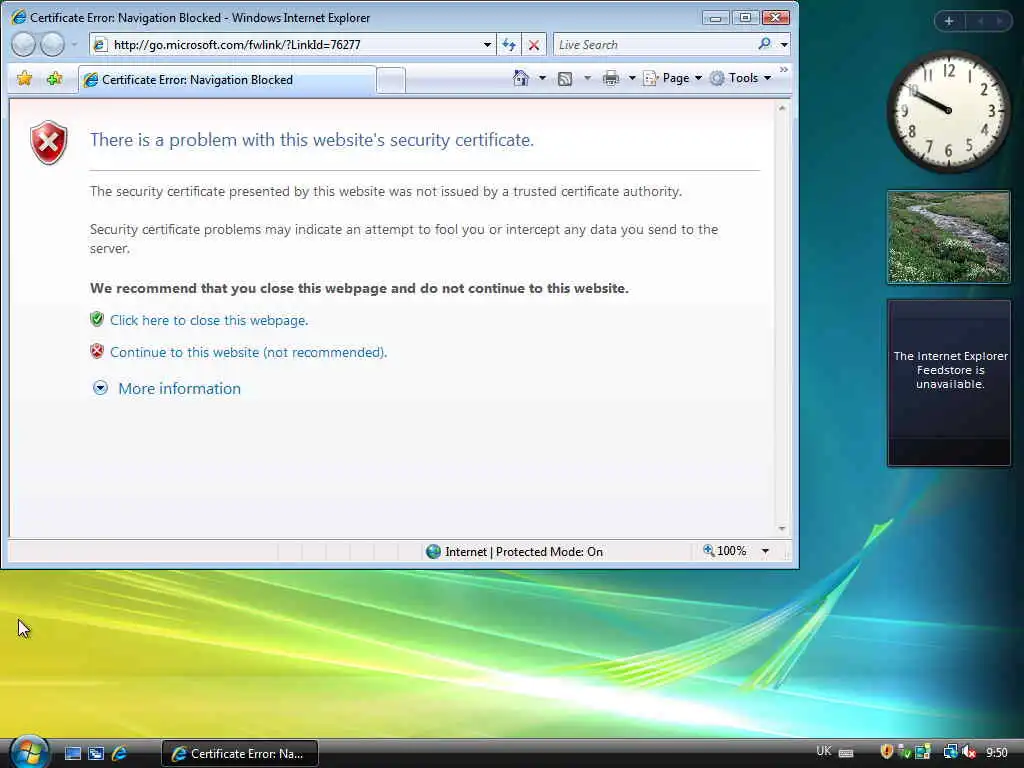Click the Refresh page icon
Image resolution: width=1024 pixels, height=768 pixels.
click(509, 44)
